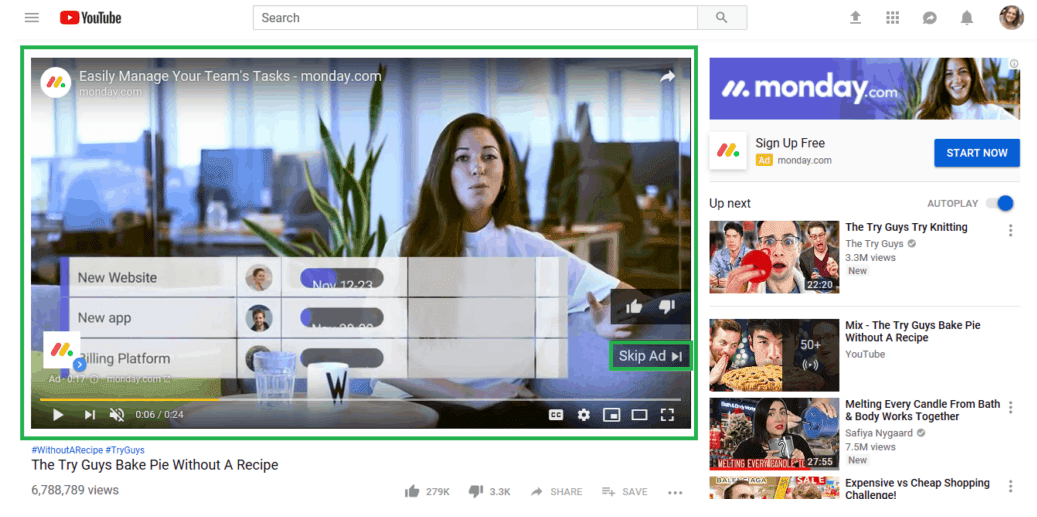Open the upload video icon
The height and width of the screenshot is (517, 1037).
click(x=856, y=18)
